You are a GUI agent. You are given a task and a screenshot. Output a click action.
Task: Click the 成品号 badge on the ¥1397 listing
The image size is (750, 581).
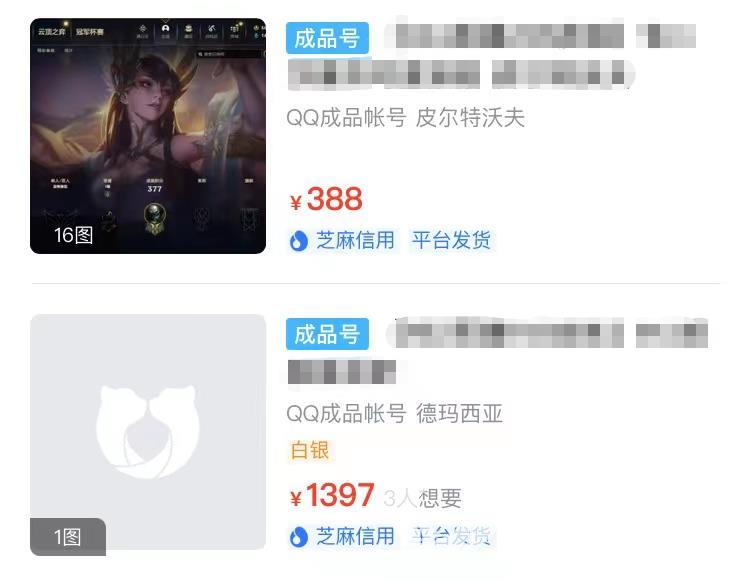tap(327, 334)
